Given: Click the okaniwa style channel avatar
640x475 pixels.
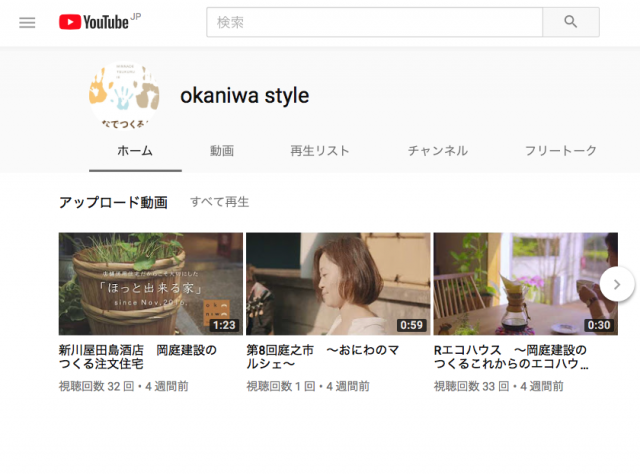Looking at the screenshot, I should click(x=124, y=95).
